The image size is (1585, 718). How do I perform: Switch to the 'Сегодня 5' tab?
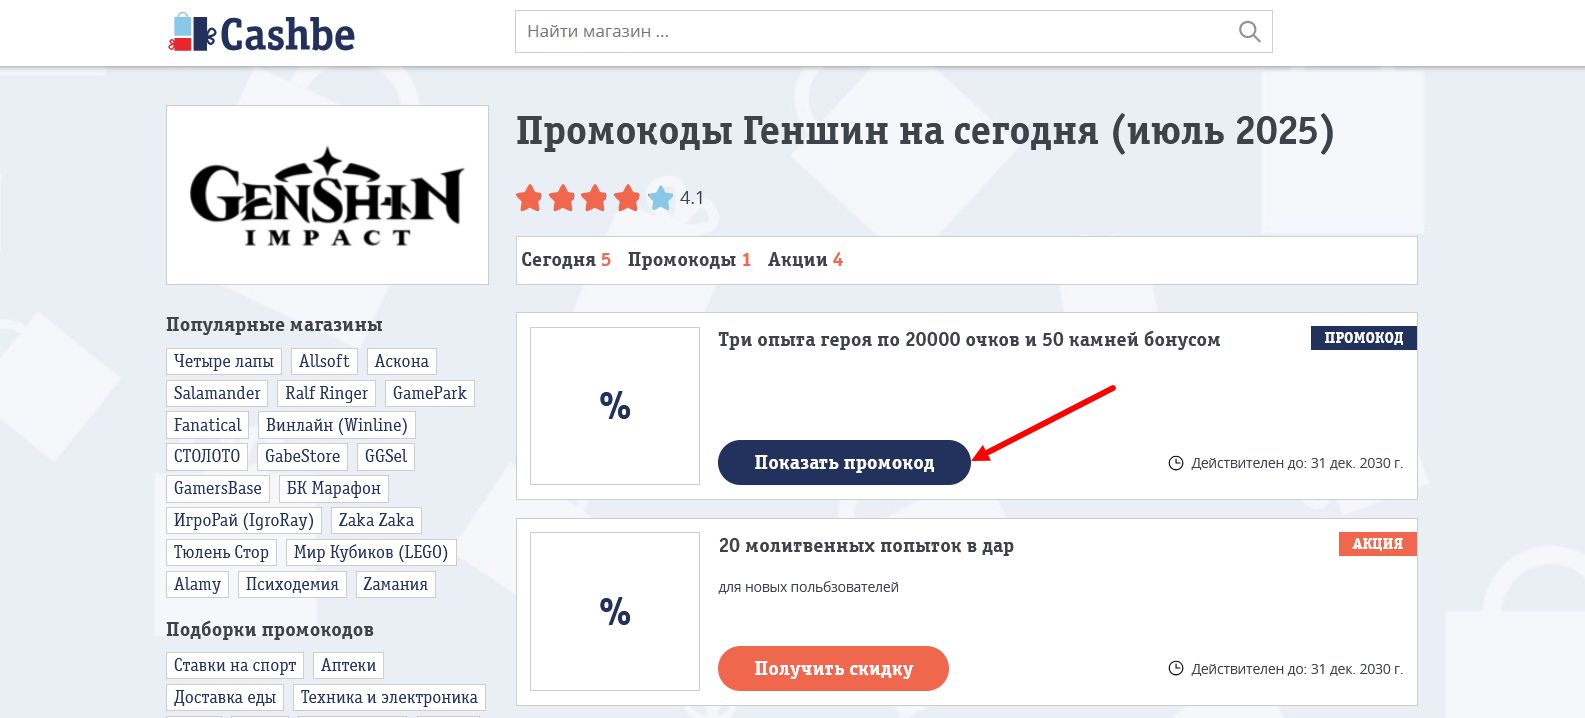coord(566,260)
